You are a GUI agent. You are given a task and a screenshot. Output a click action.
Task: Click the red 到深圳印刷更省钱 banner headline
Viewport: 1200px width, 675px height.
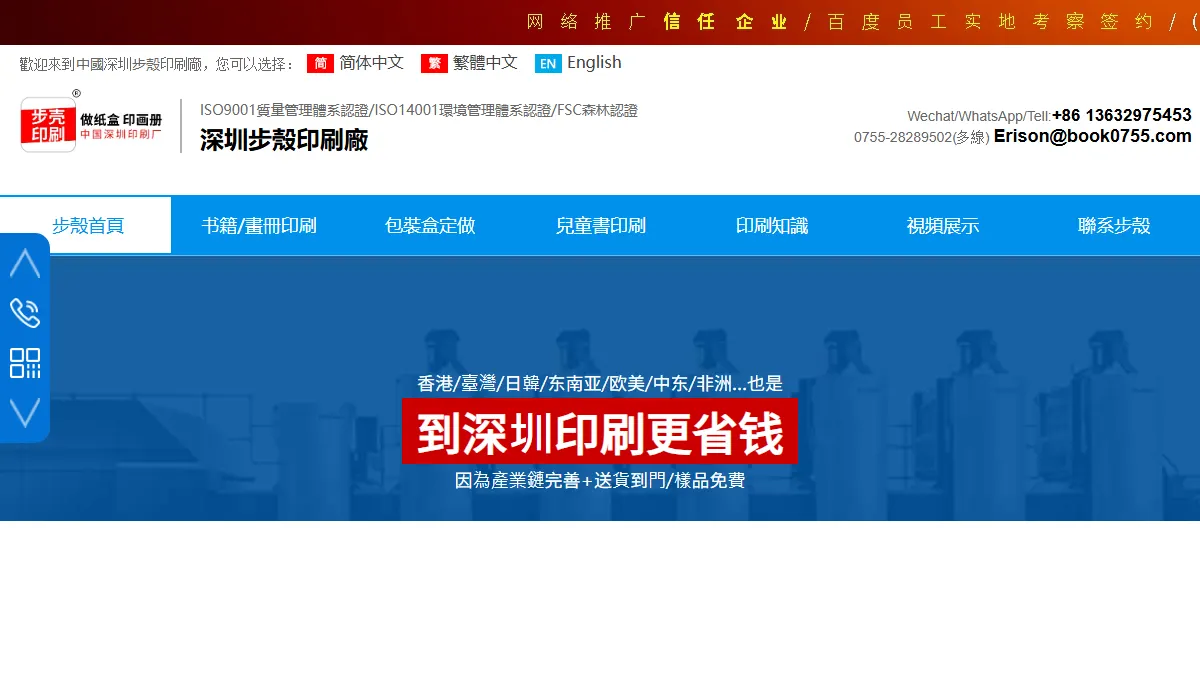tap(600, 431)
